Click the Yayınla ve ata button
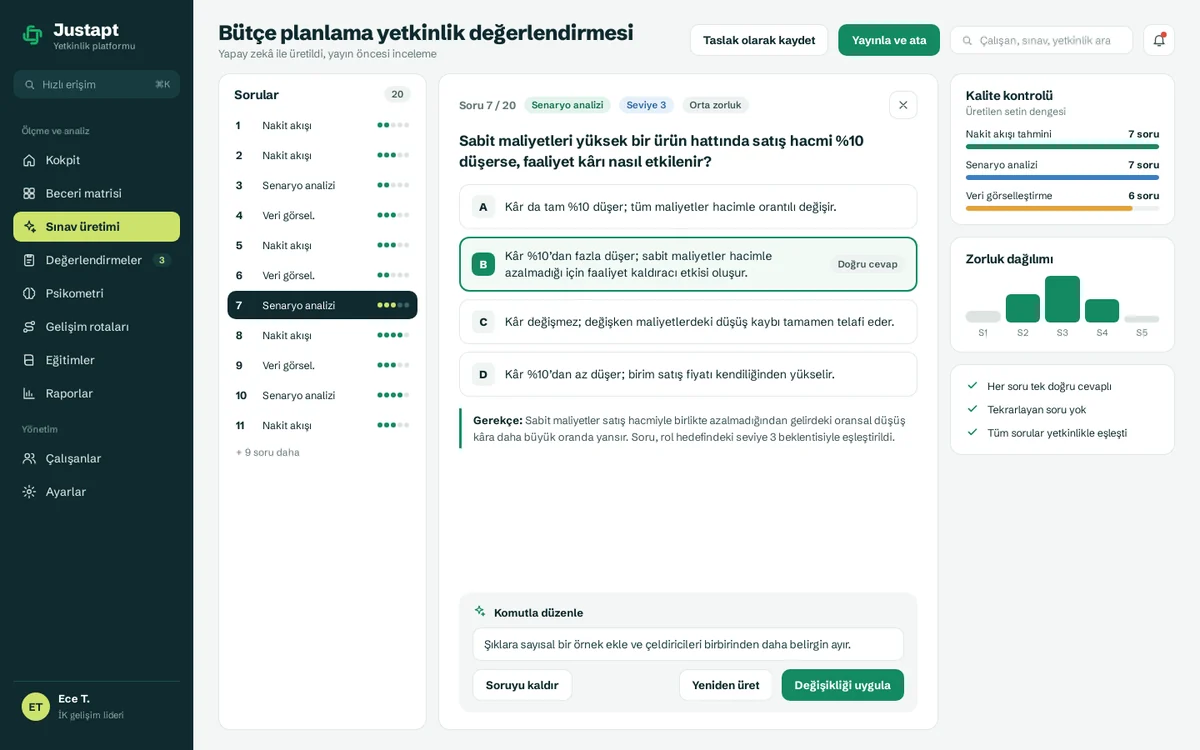Screen dimensions: 1200x750 [889, 40]
